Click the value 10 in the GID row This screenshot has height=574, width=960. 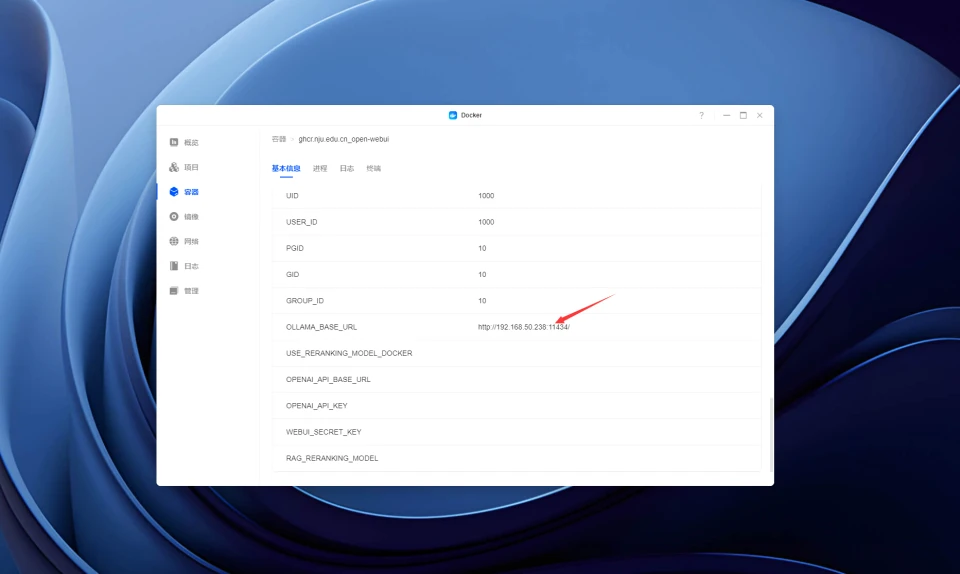(x=482, y=275)
